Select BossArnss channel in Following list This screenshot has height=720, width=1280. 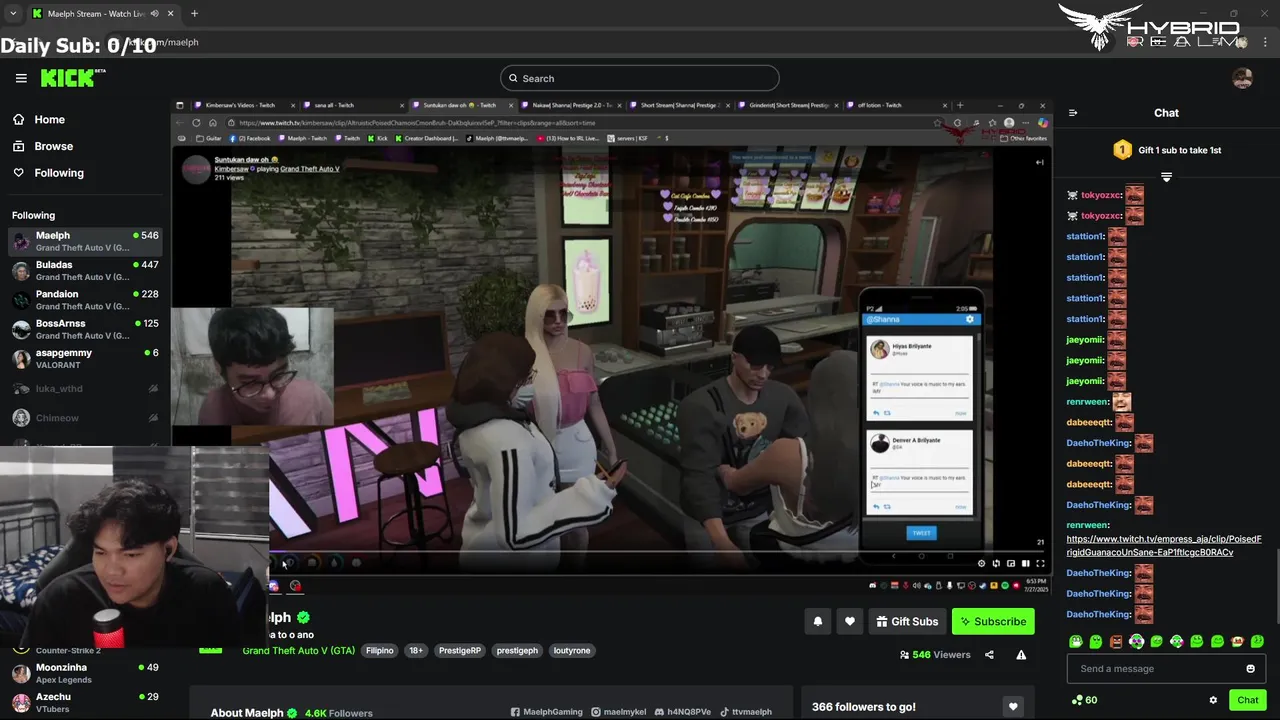(x=85, y=329)
